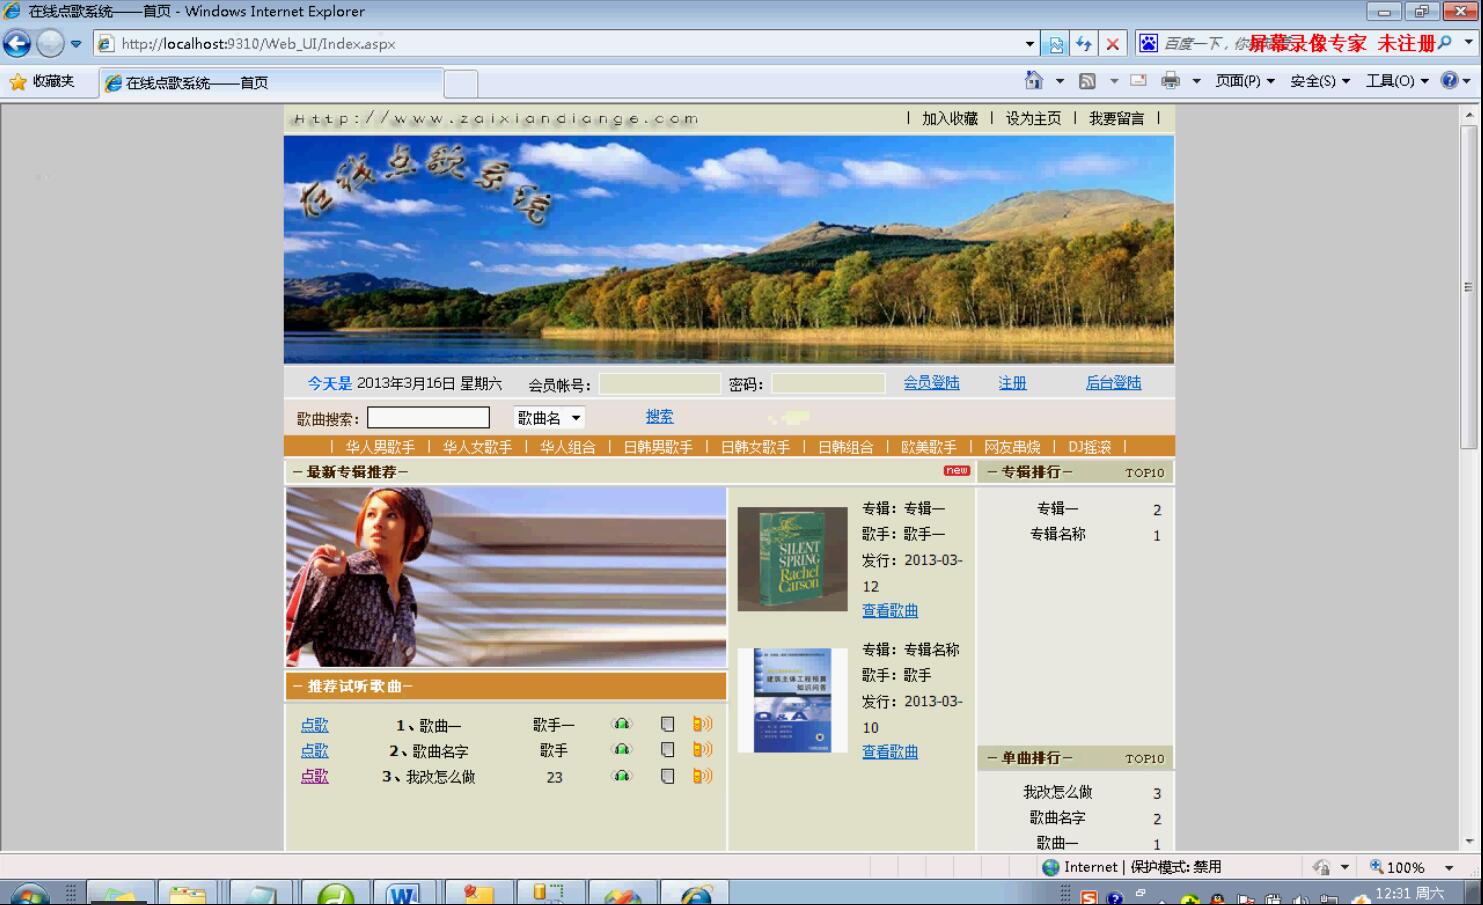
Task: Open Help with the blue question mark icon
Action: coord(1449,80)
